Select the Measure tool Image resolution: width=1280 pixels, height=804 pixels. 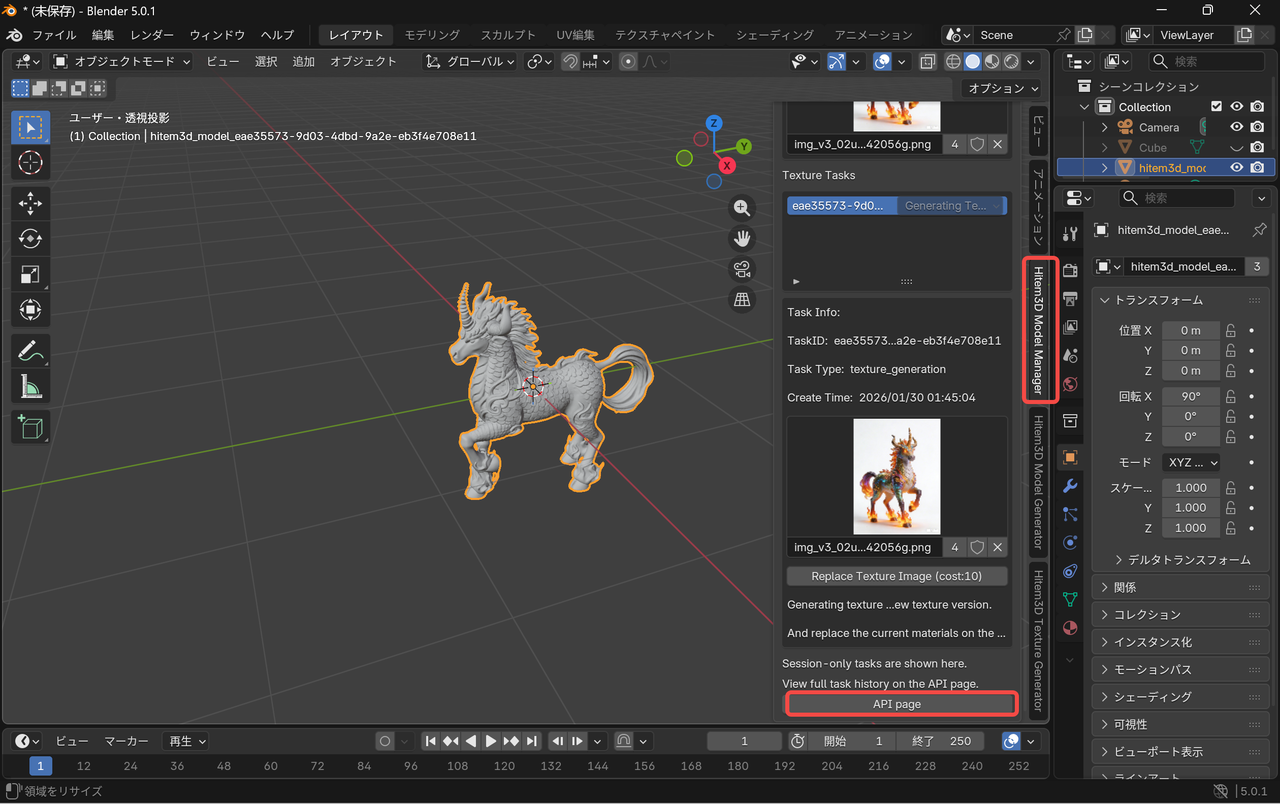[x=30, y=386]
